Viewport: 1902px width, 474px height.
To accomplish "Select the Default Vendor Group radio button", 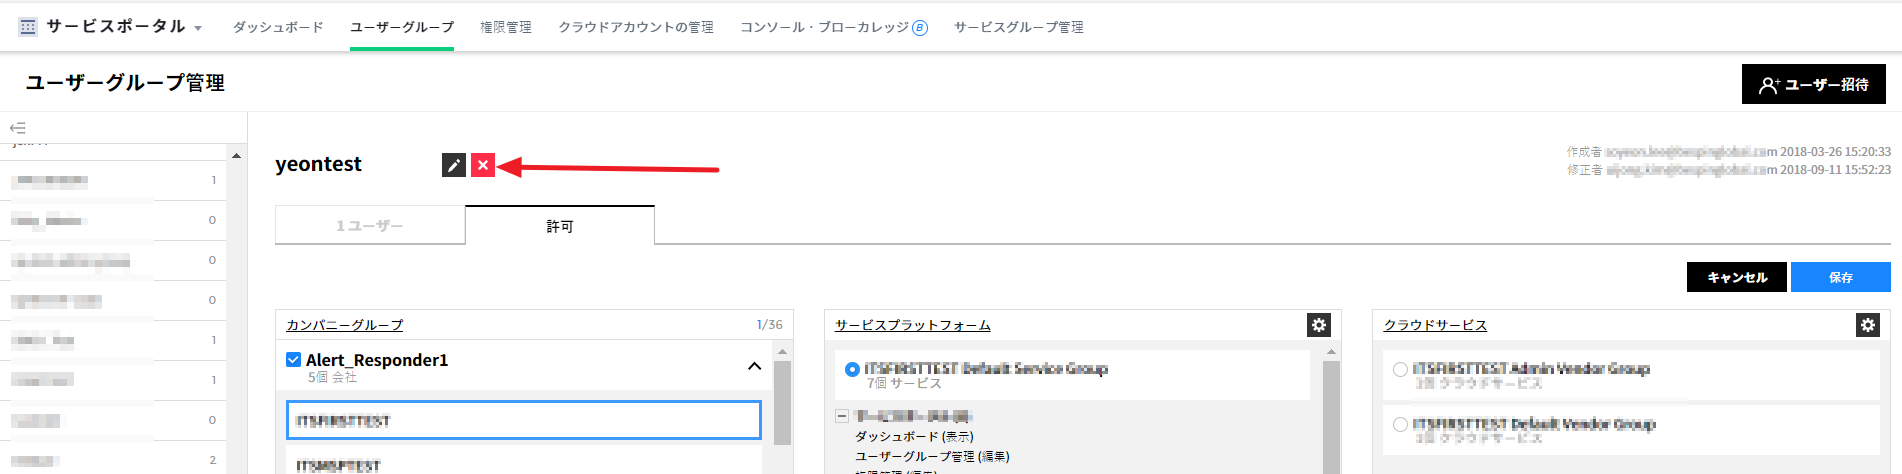I will [1400, 424].
